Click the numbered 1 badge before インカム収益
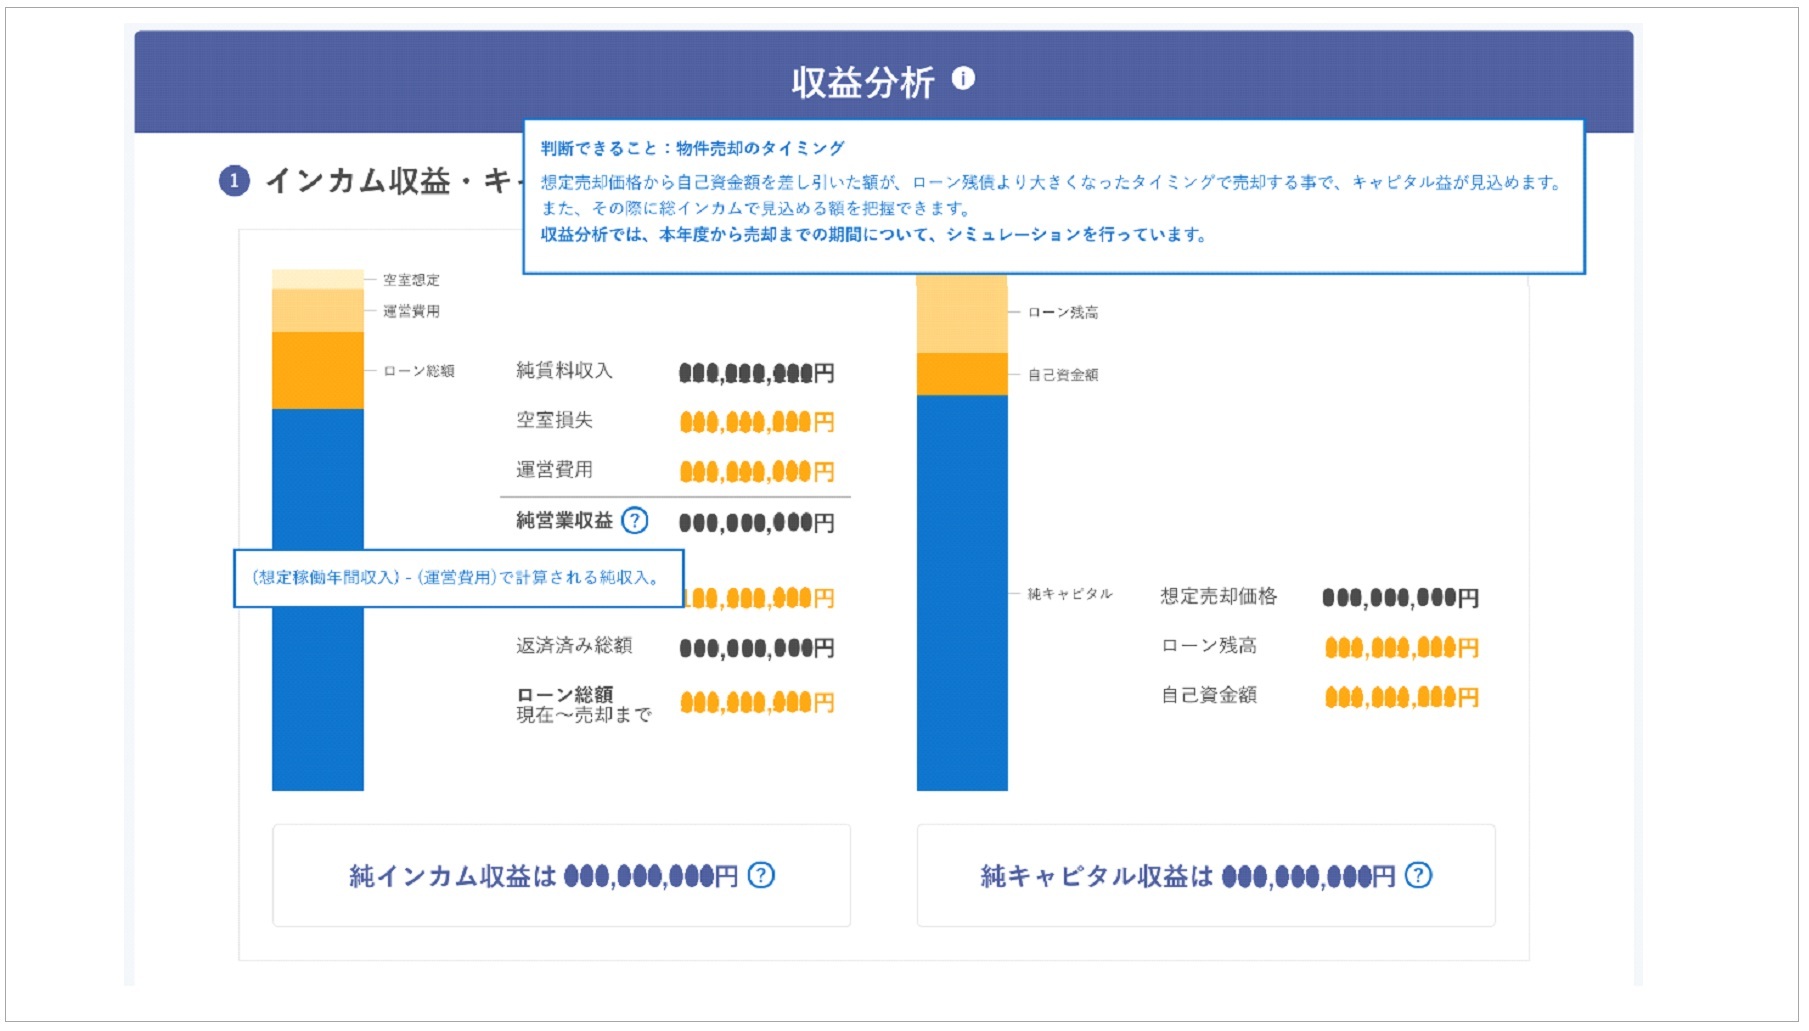 [x=234, y=181]
